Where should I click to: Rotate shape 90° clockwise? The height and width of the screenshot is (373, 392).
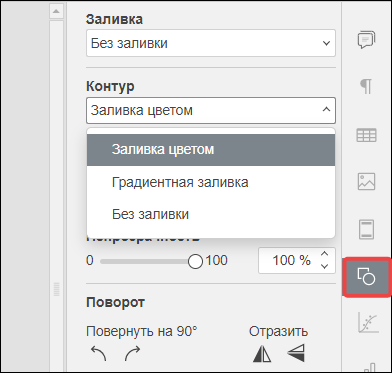click(132, 353)
